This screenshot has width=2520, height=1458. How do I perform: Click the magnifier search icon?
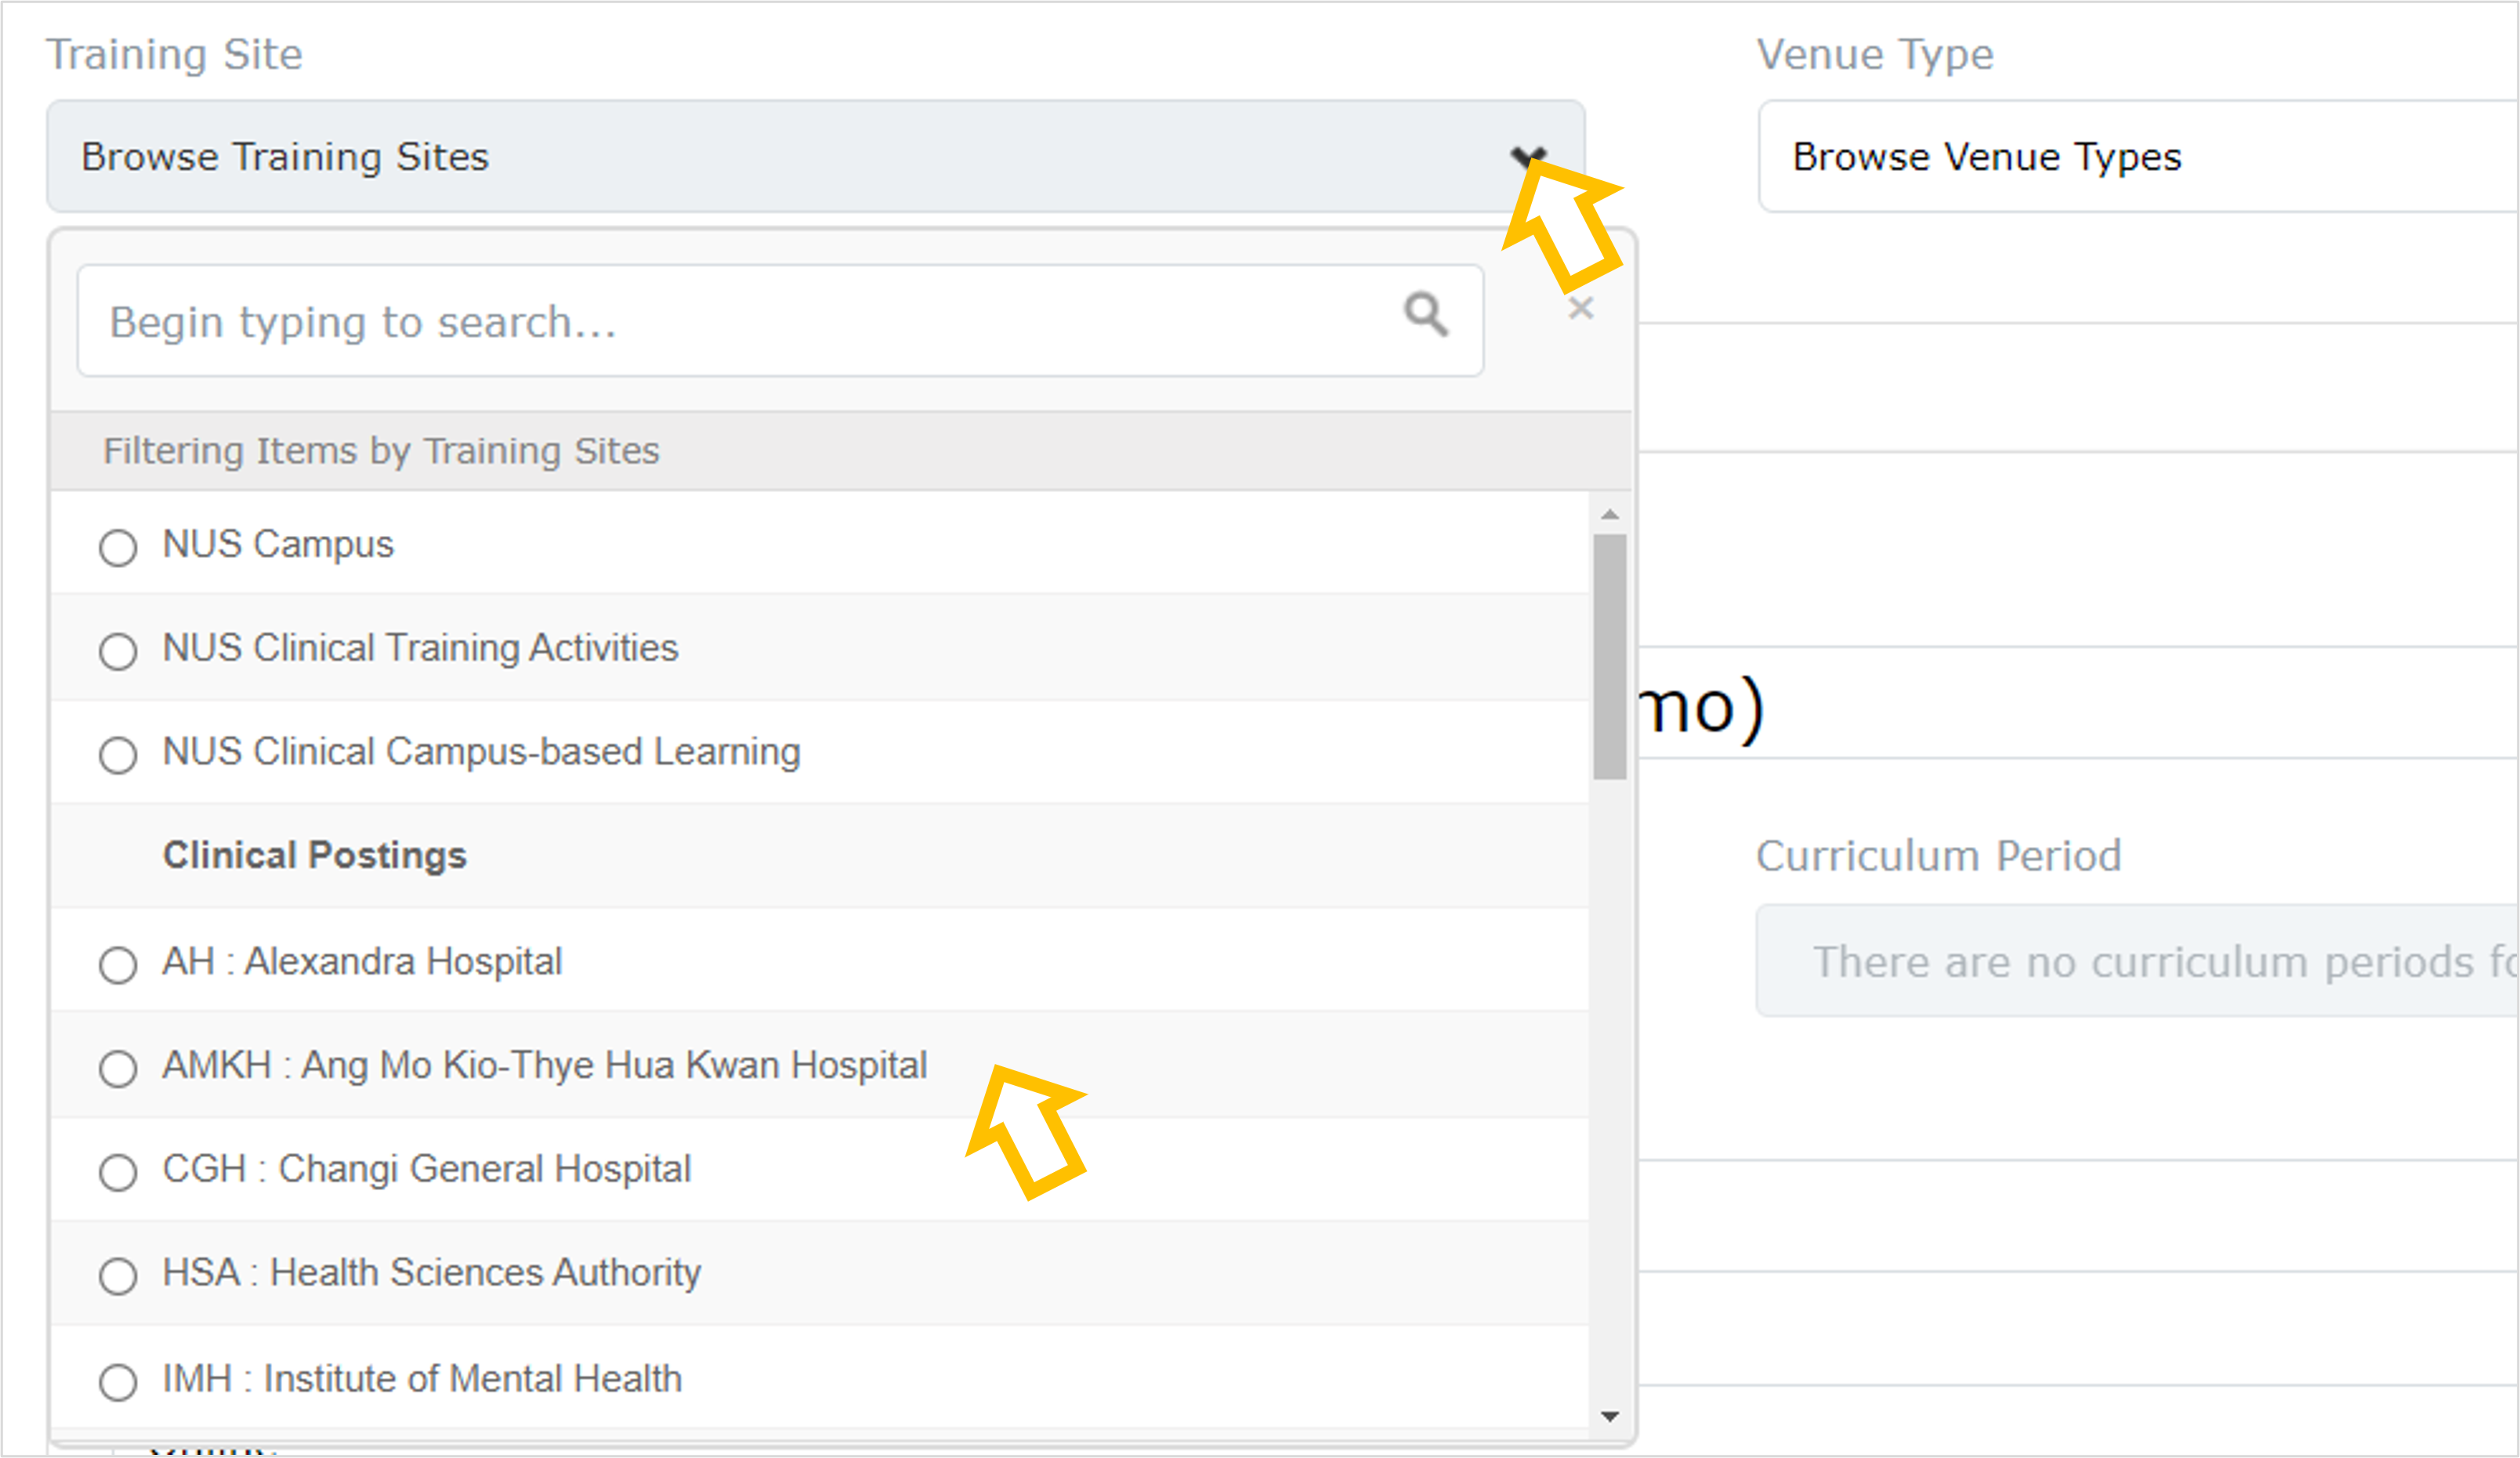tap(1425, 314)
